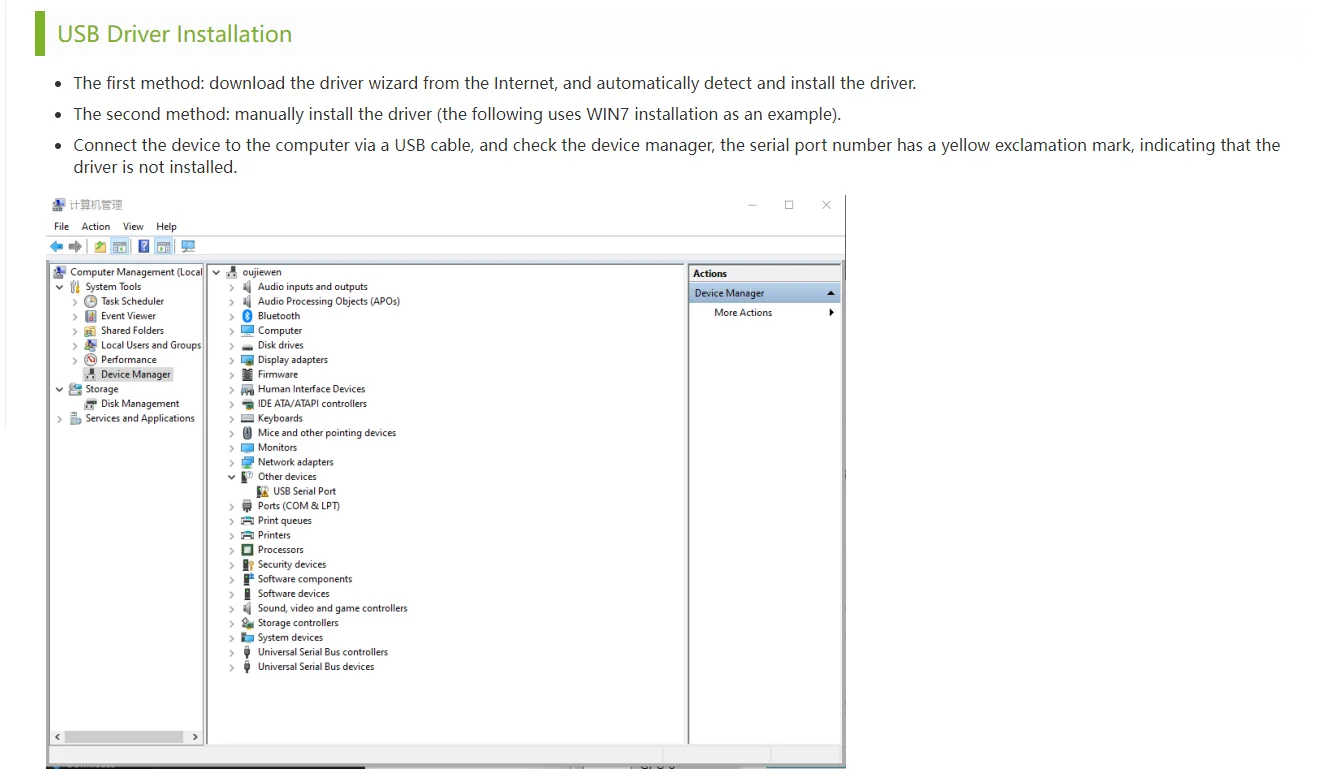1333x773 pixels.
Task: Expand the Universal Serial Bus controllers node
Action: [232, 653]
